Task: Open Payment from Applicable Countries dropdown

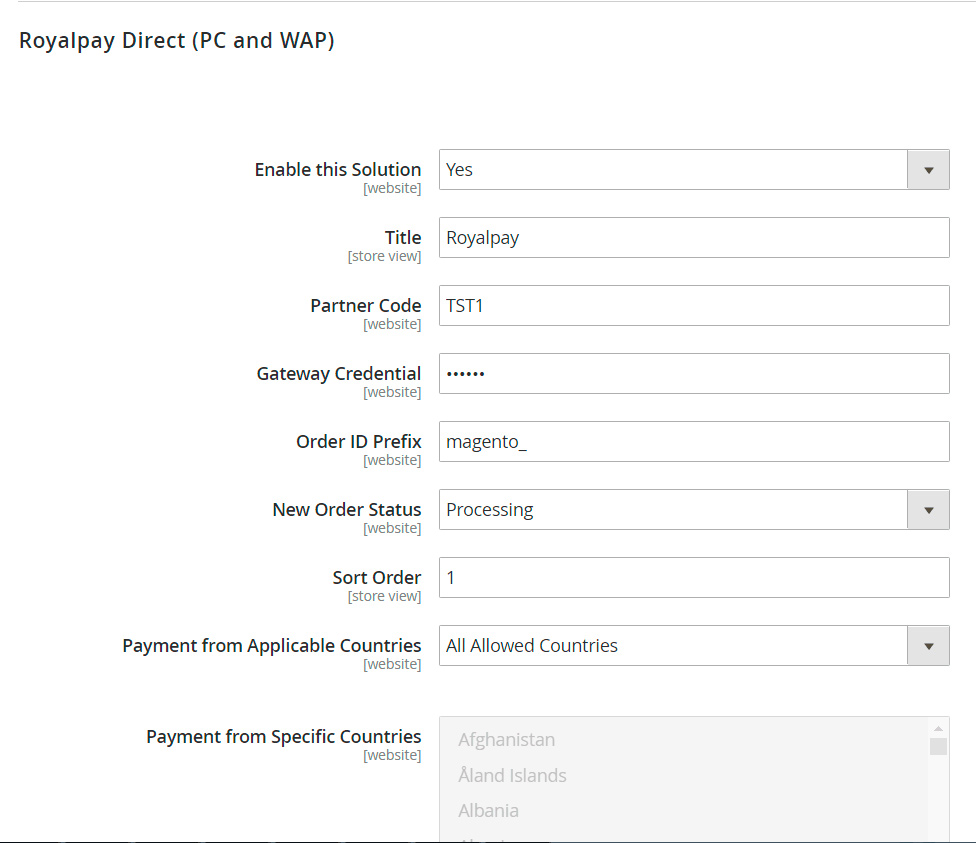Action: [x=694, y=646]
